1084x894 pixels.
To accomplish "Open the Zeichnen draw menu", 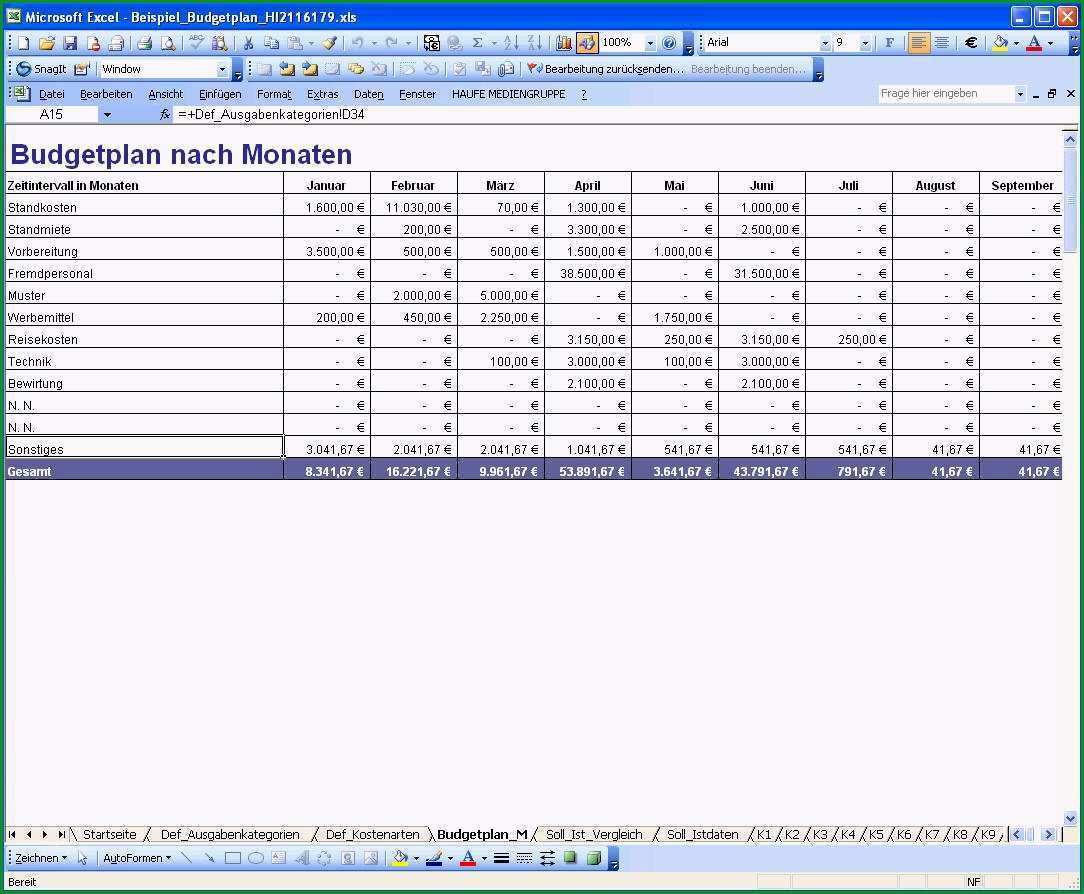I will (x=41, y=858).
